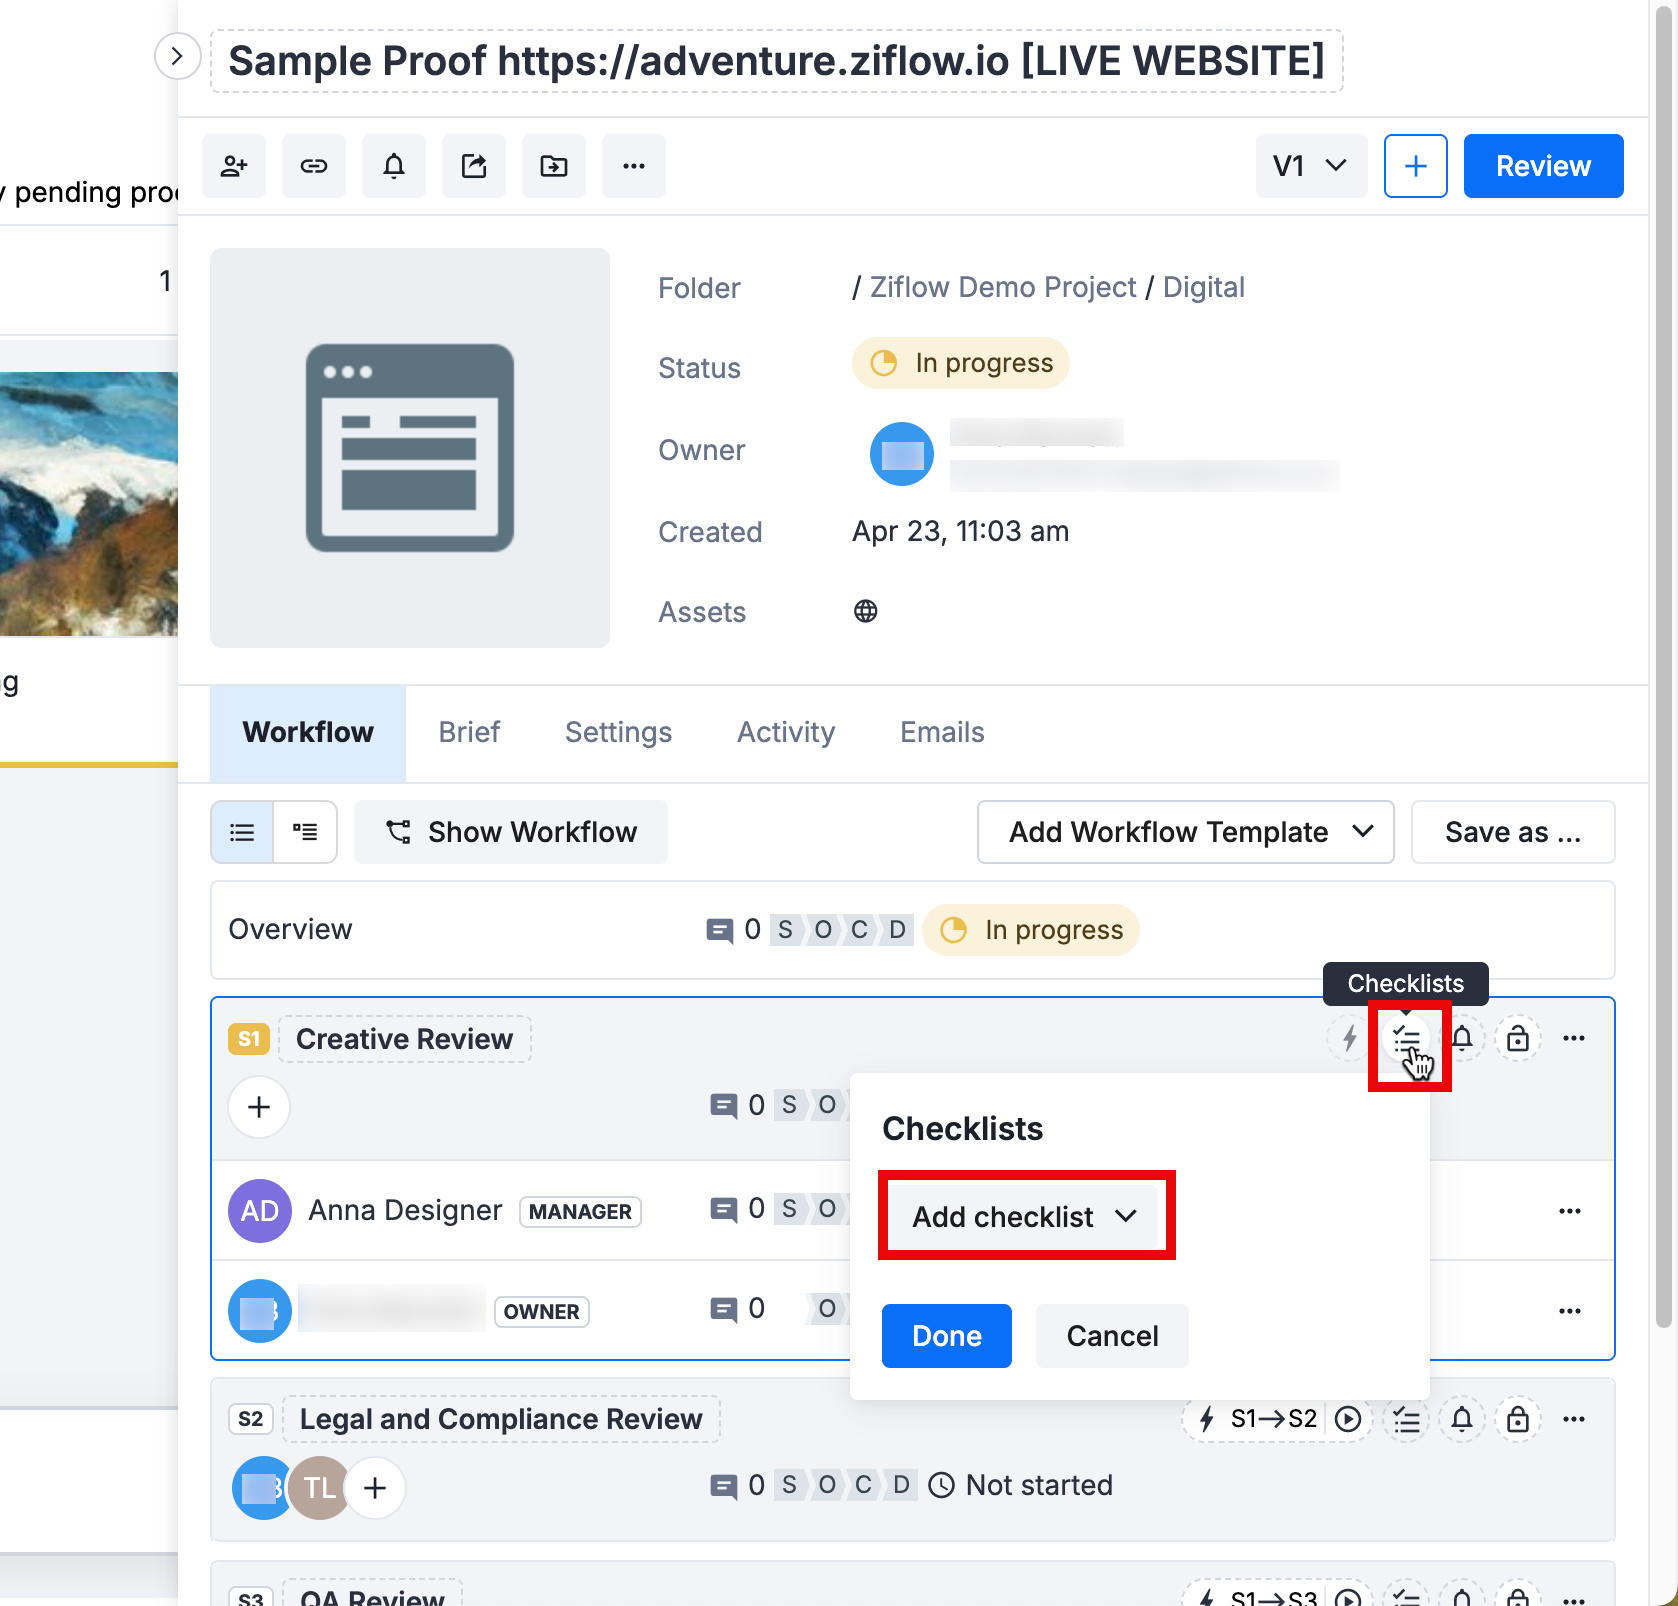The image size is (1678, 1606).
Task: Open the Add Workflow Template dropdown
Action: click(1185, 832)
